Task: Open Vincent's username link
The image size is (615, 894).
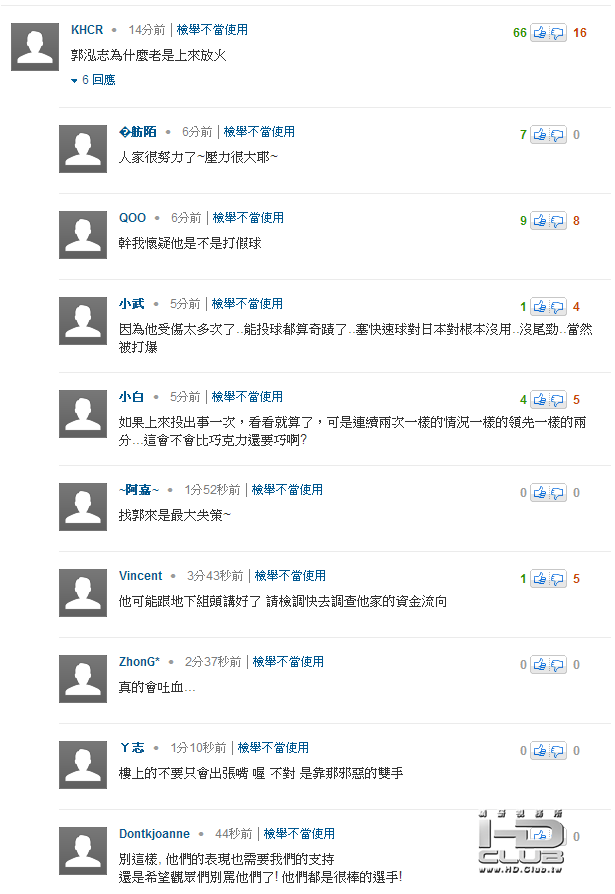Action: pyautogui.click(x=140, y=576)
